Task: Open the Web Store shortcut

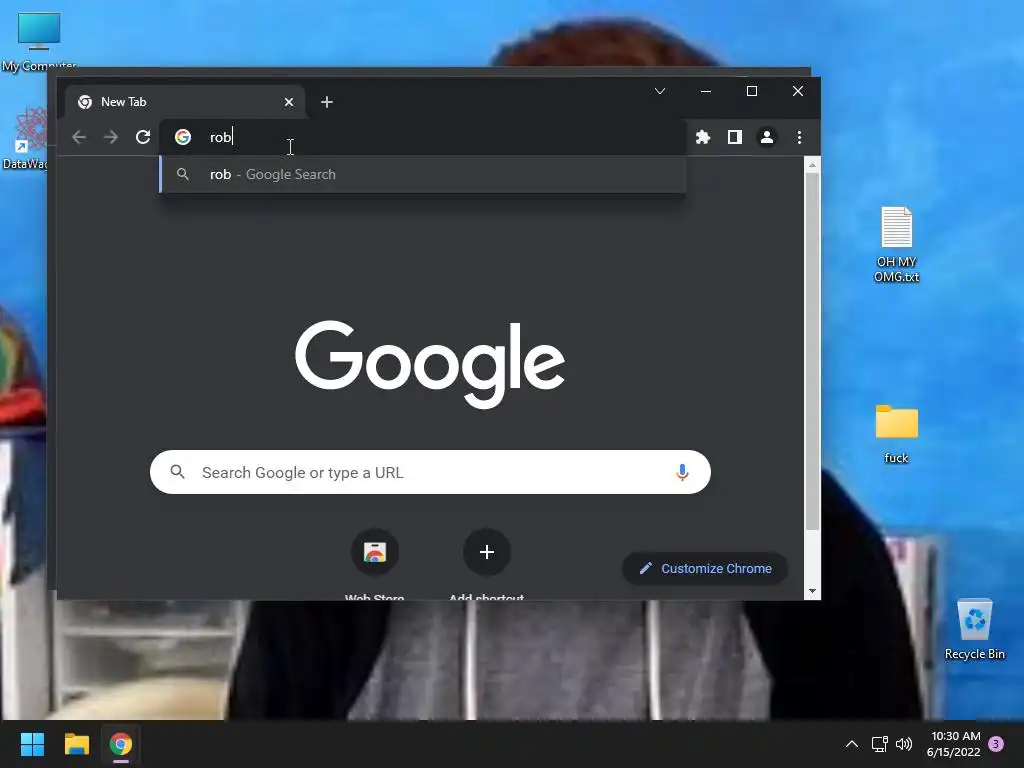Action: click(375, 564)
